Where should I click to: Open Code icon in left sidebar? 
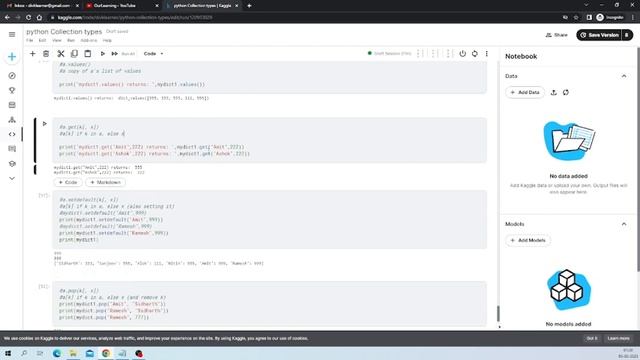click(x=12, y=134)
